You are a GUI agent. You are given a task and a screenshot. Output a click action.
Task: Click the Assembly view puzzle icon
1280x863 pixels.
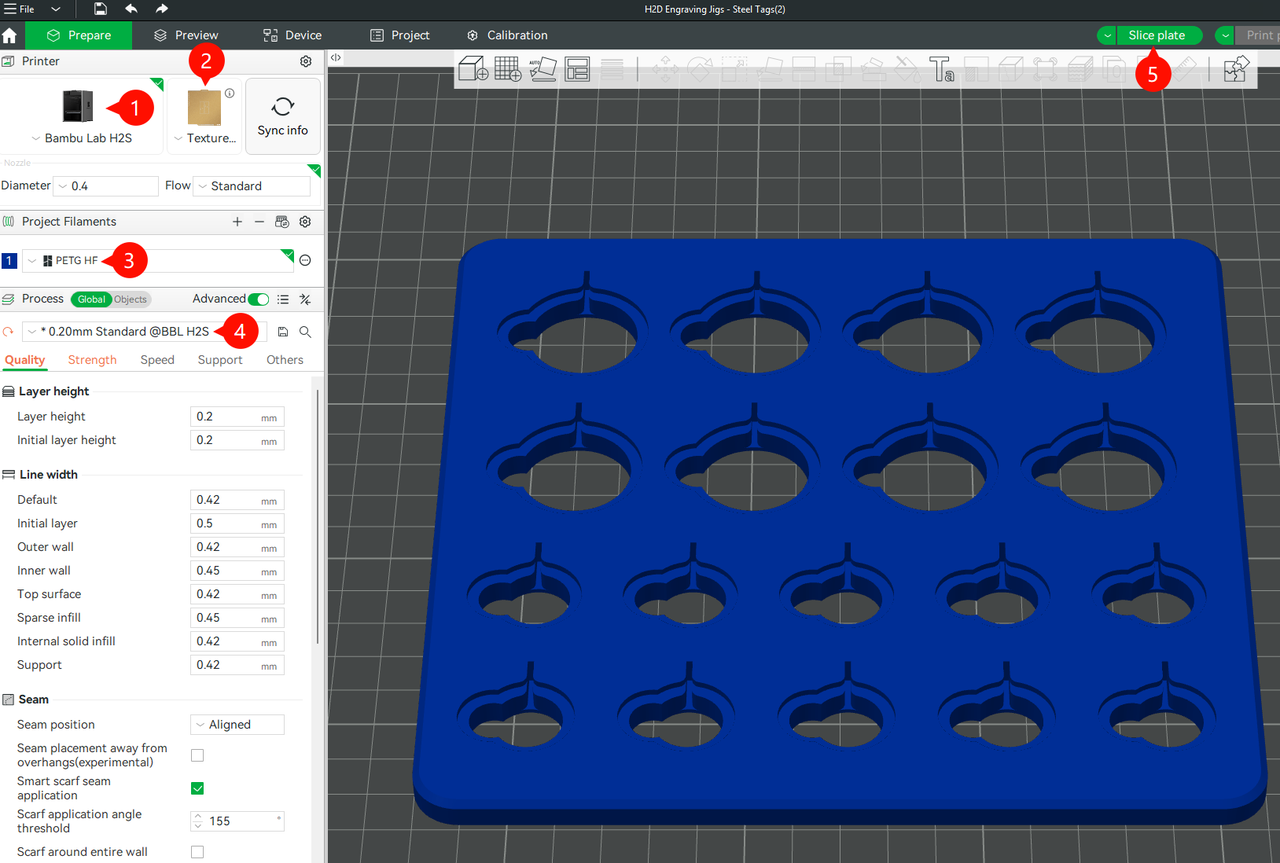coord(1236,69)
